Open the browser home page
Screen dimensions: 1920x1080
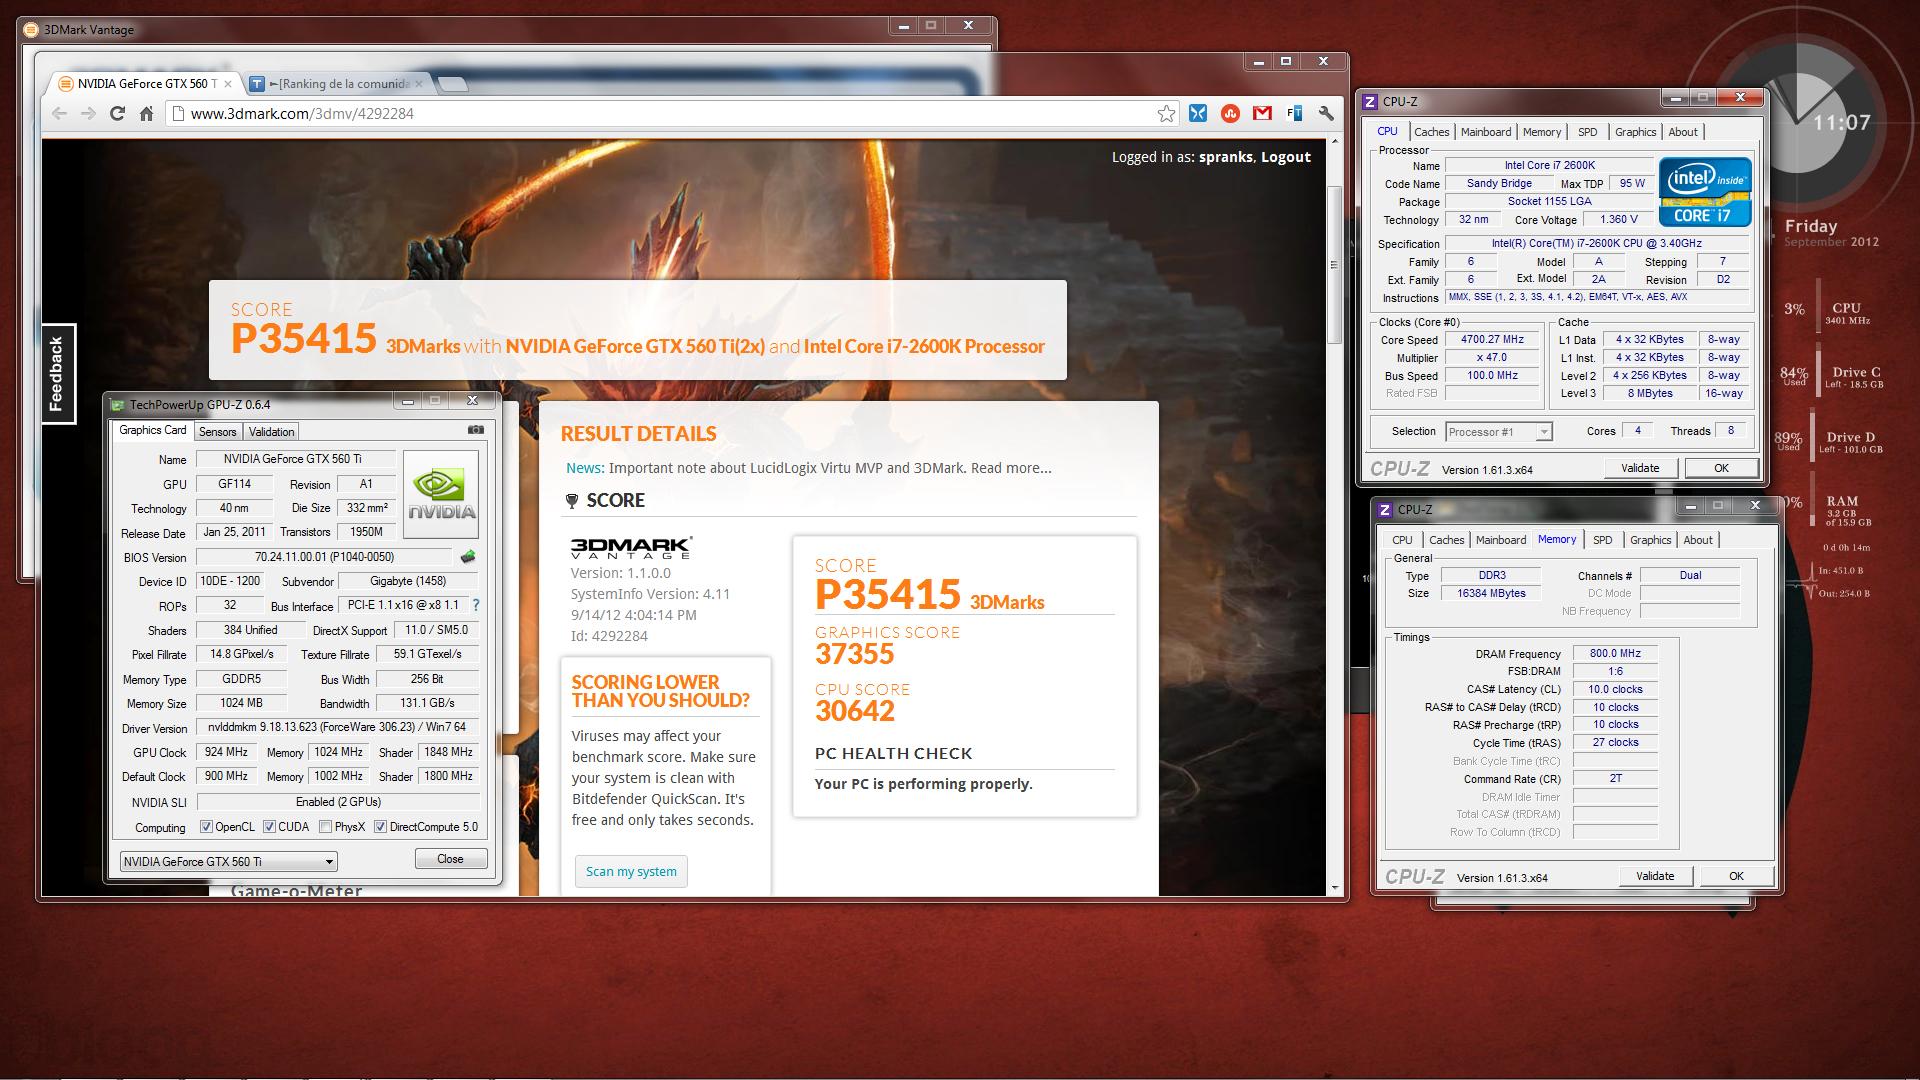coord(146,114)
